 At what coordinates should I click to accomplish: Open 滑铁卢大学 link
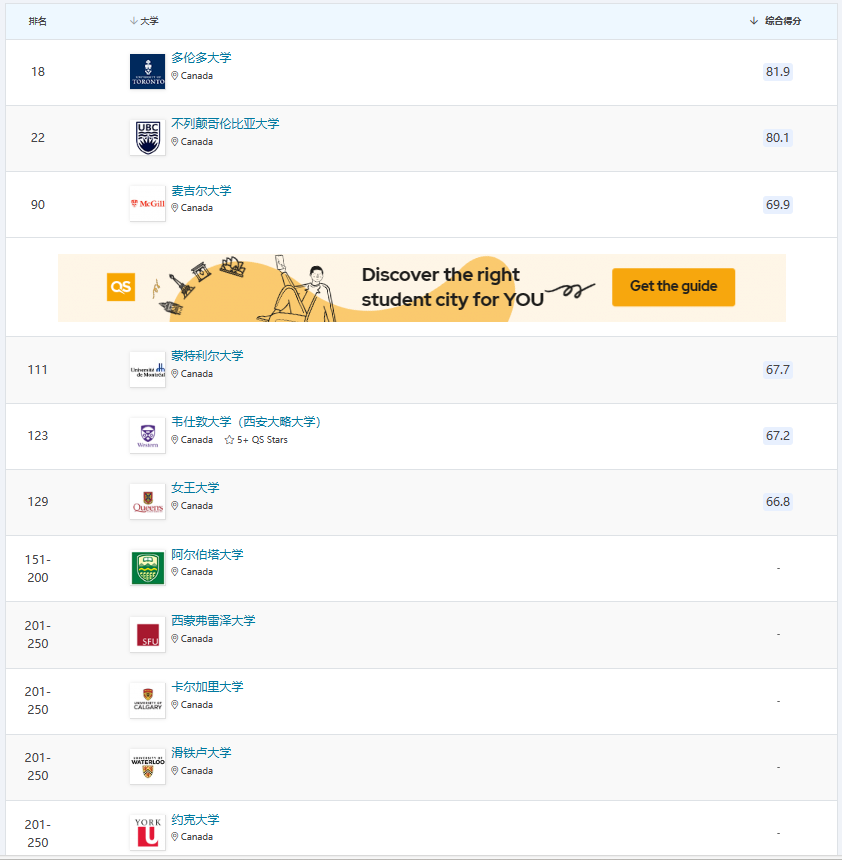[x=201, y=752]
